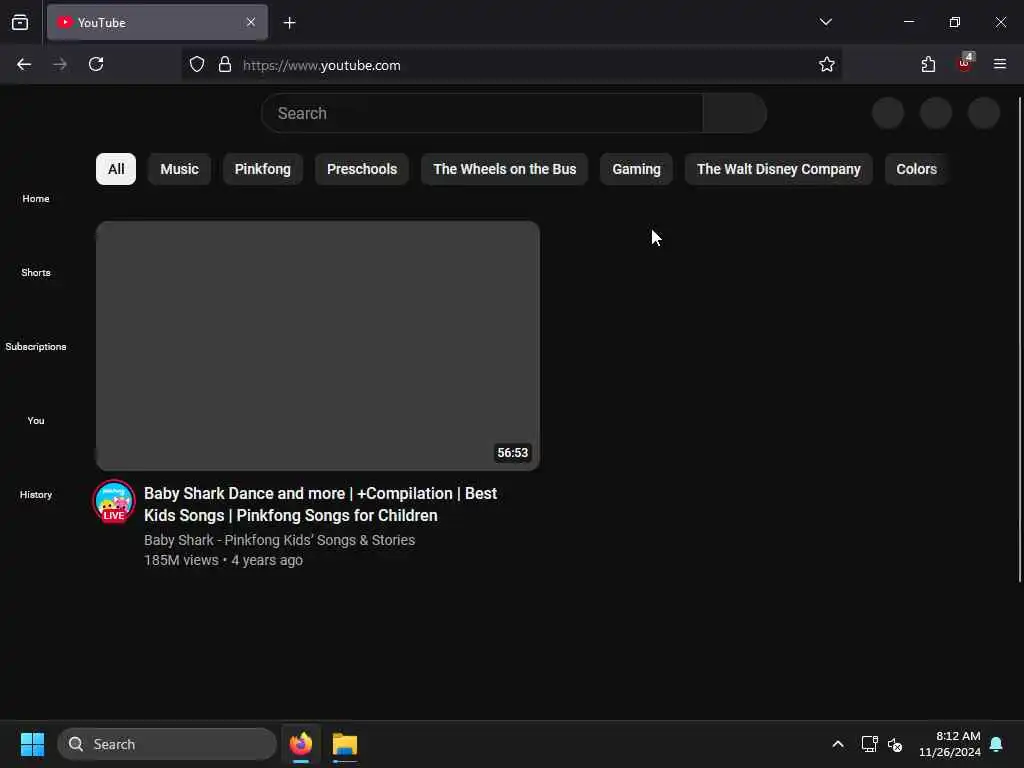The height and width of the screenshot is (768, 1024).
Task: Choose the Colors filter chip
Action: pyautogui.click(x=916, y=169)
